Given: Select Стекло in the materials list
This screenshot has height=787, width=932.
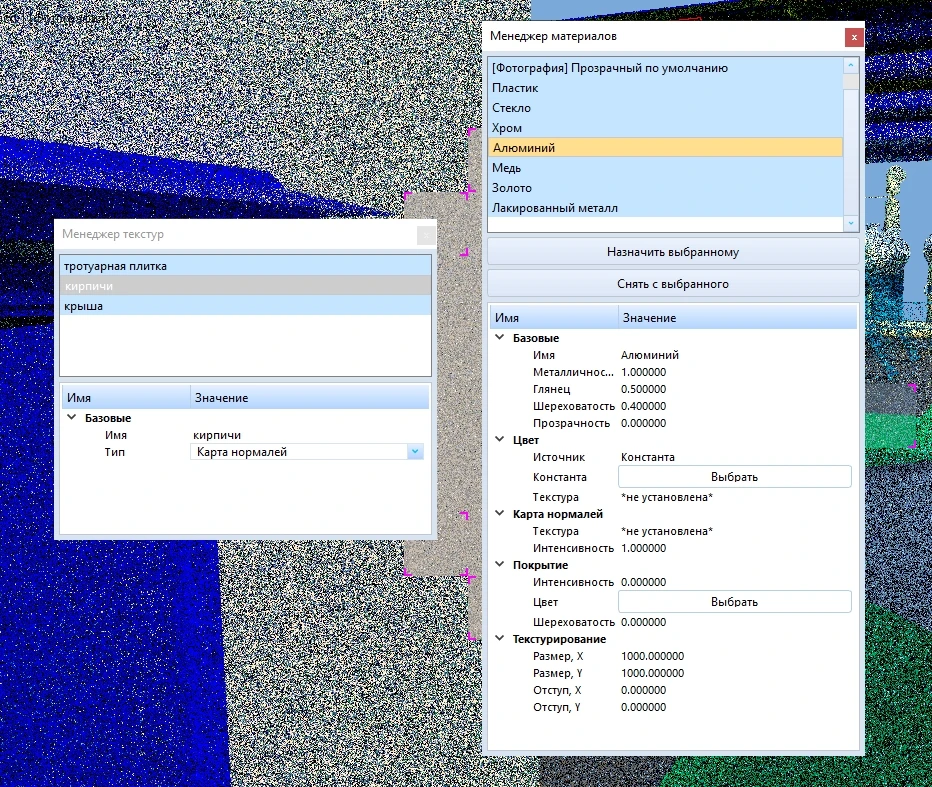Looking at the screenshot, I should point(511,108).
